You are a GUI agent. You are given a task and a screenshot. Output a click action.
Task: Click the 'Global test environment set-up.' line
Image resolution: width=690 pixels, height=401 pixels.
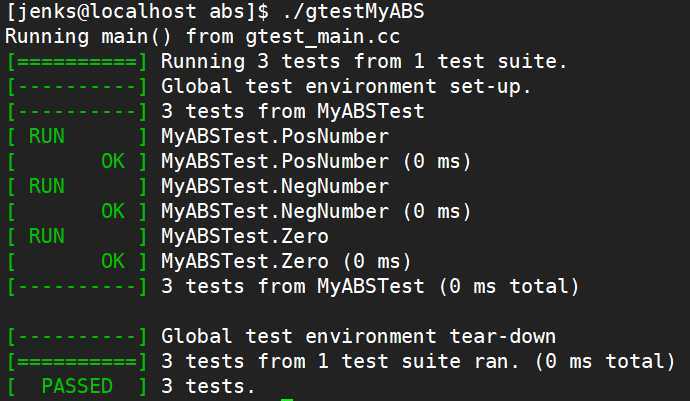click(x=346, y=86)
